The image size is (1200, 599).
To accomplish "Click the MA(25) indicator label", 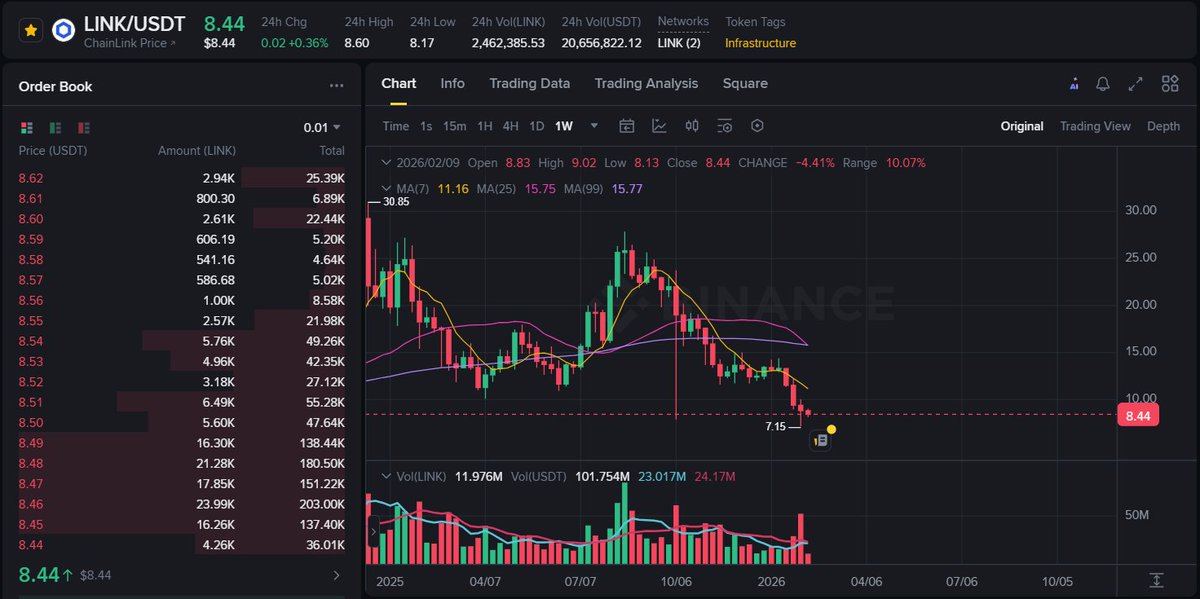I will coord(497,189).
